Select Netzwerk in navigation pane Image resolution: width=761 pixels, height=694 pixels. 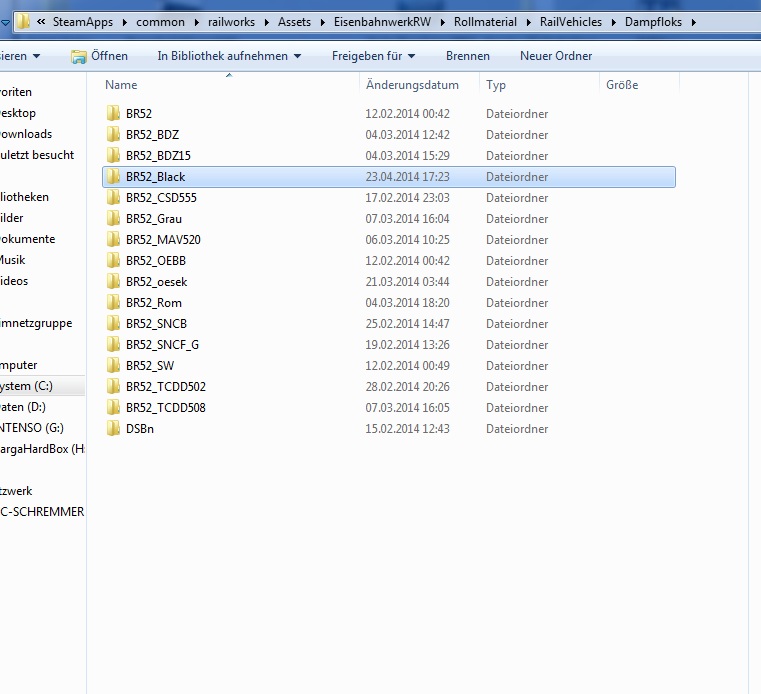tap(16, 491)
